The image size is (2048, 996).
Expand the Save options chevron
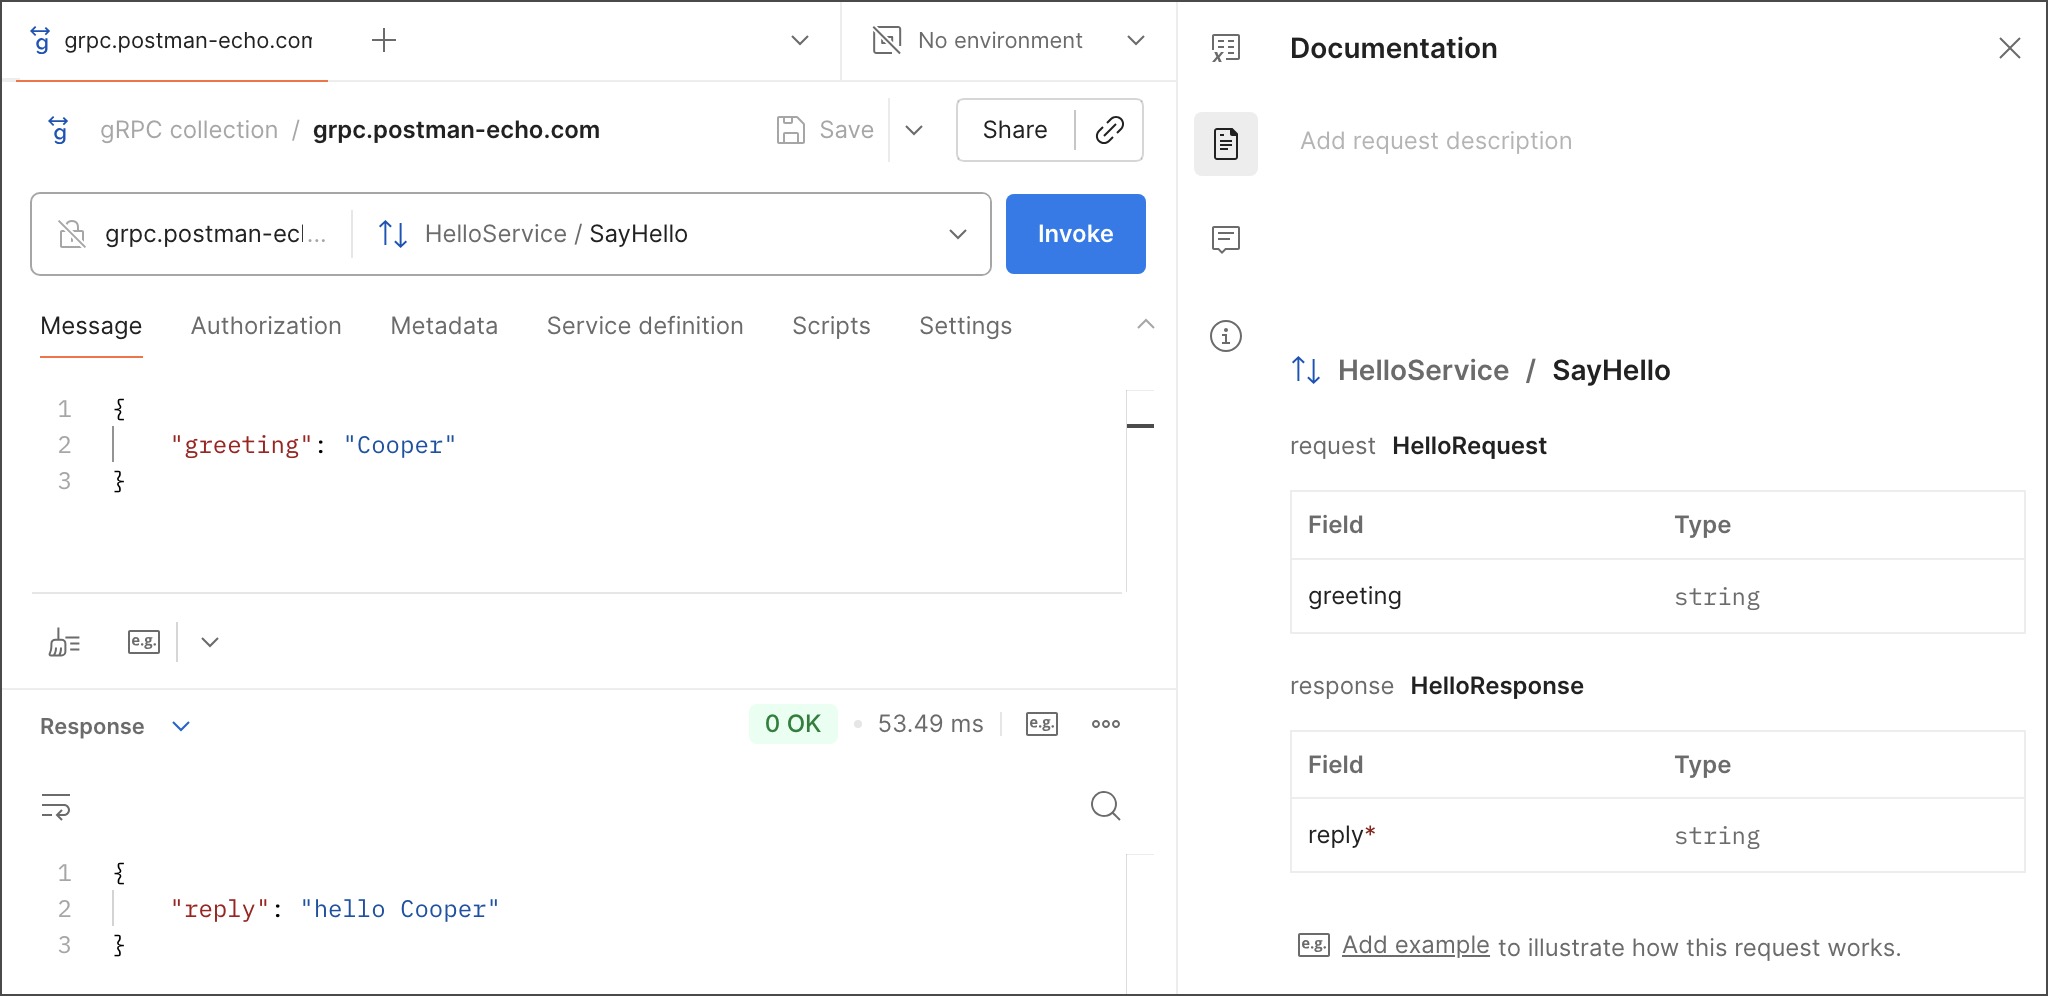pos(914,130)
